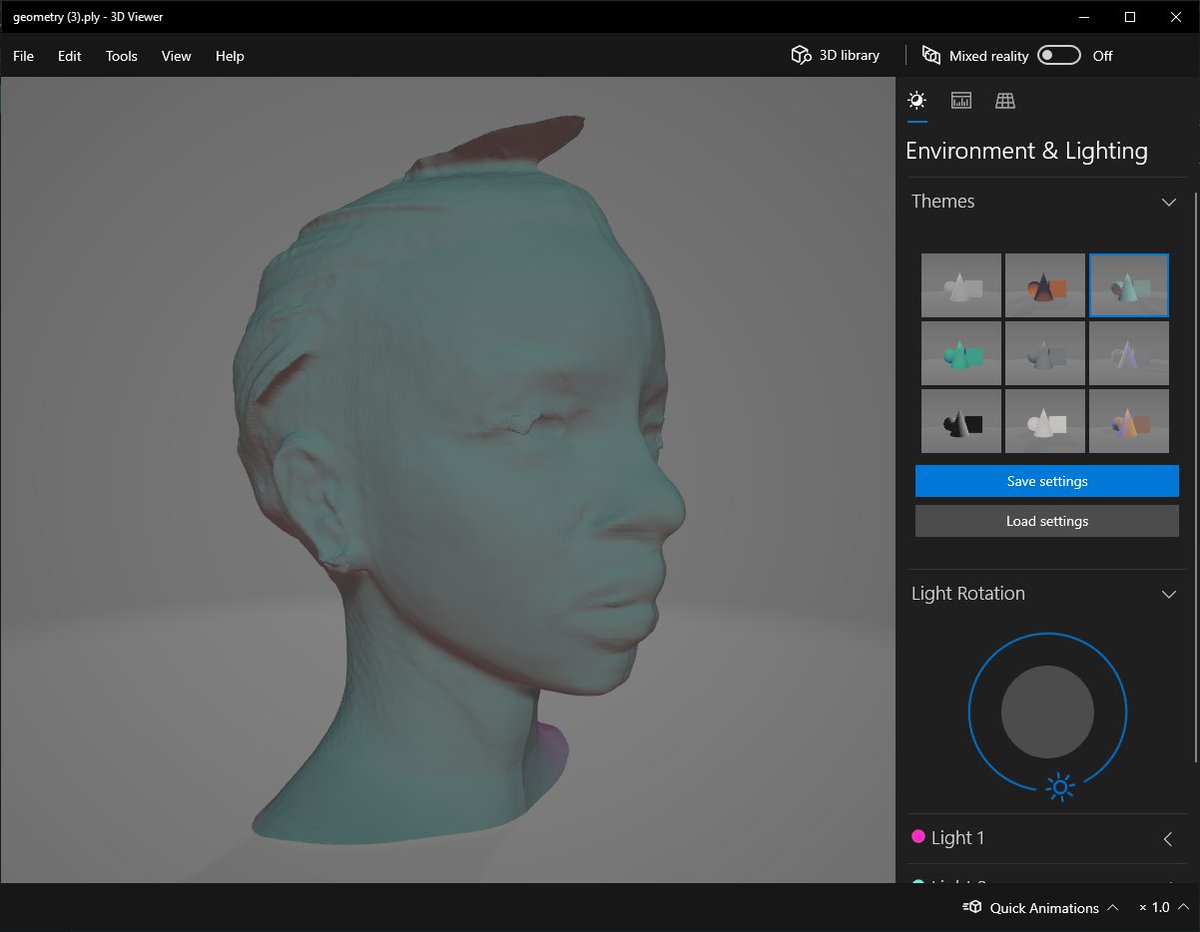
Task: Click the Light 1 label
Action: pyautogui.click(x=958, y=838)
